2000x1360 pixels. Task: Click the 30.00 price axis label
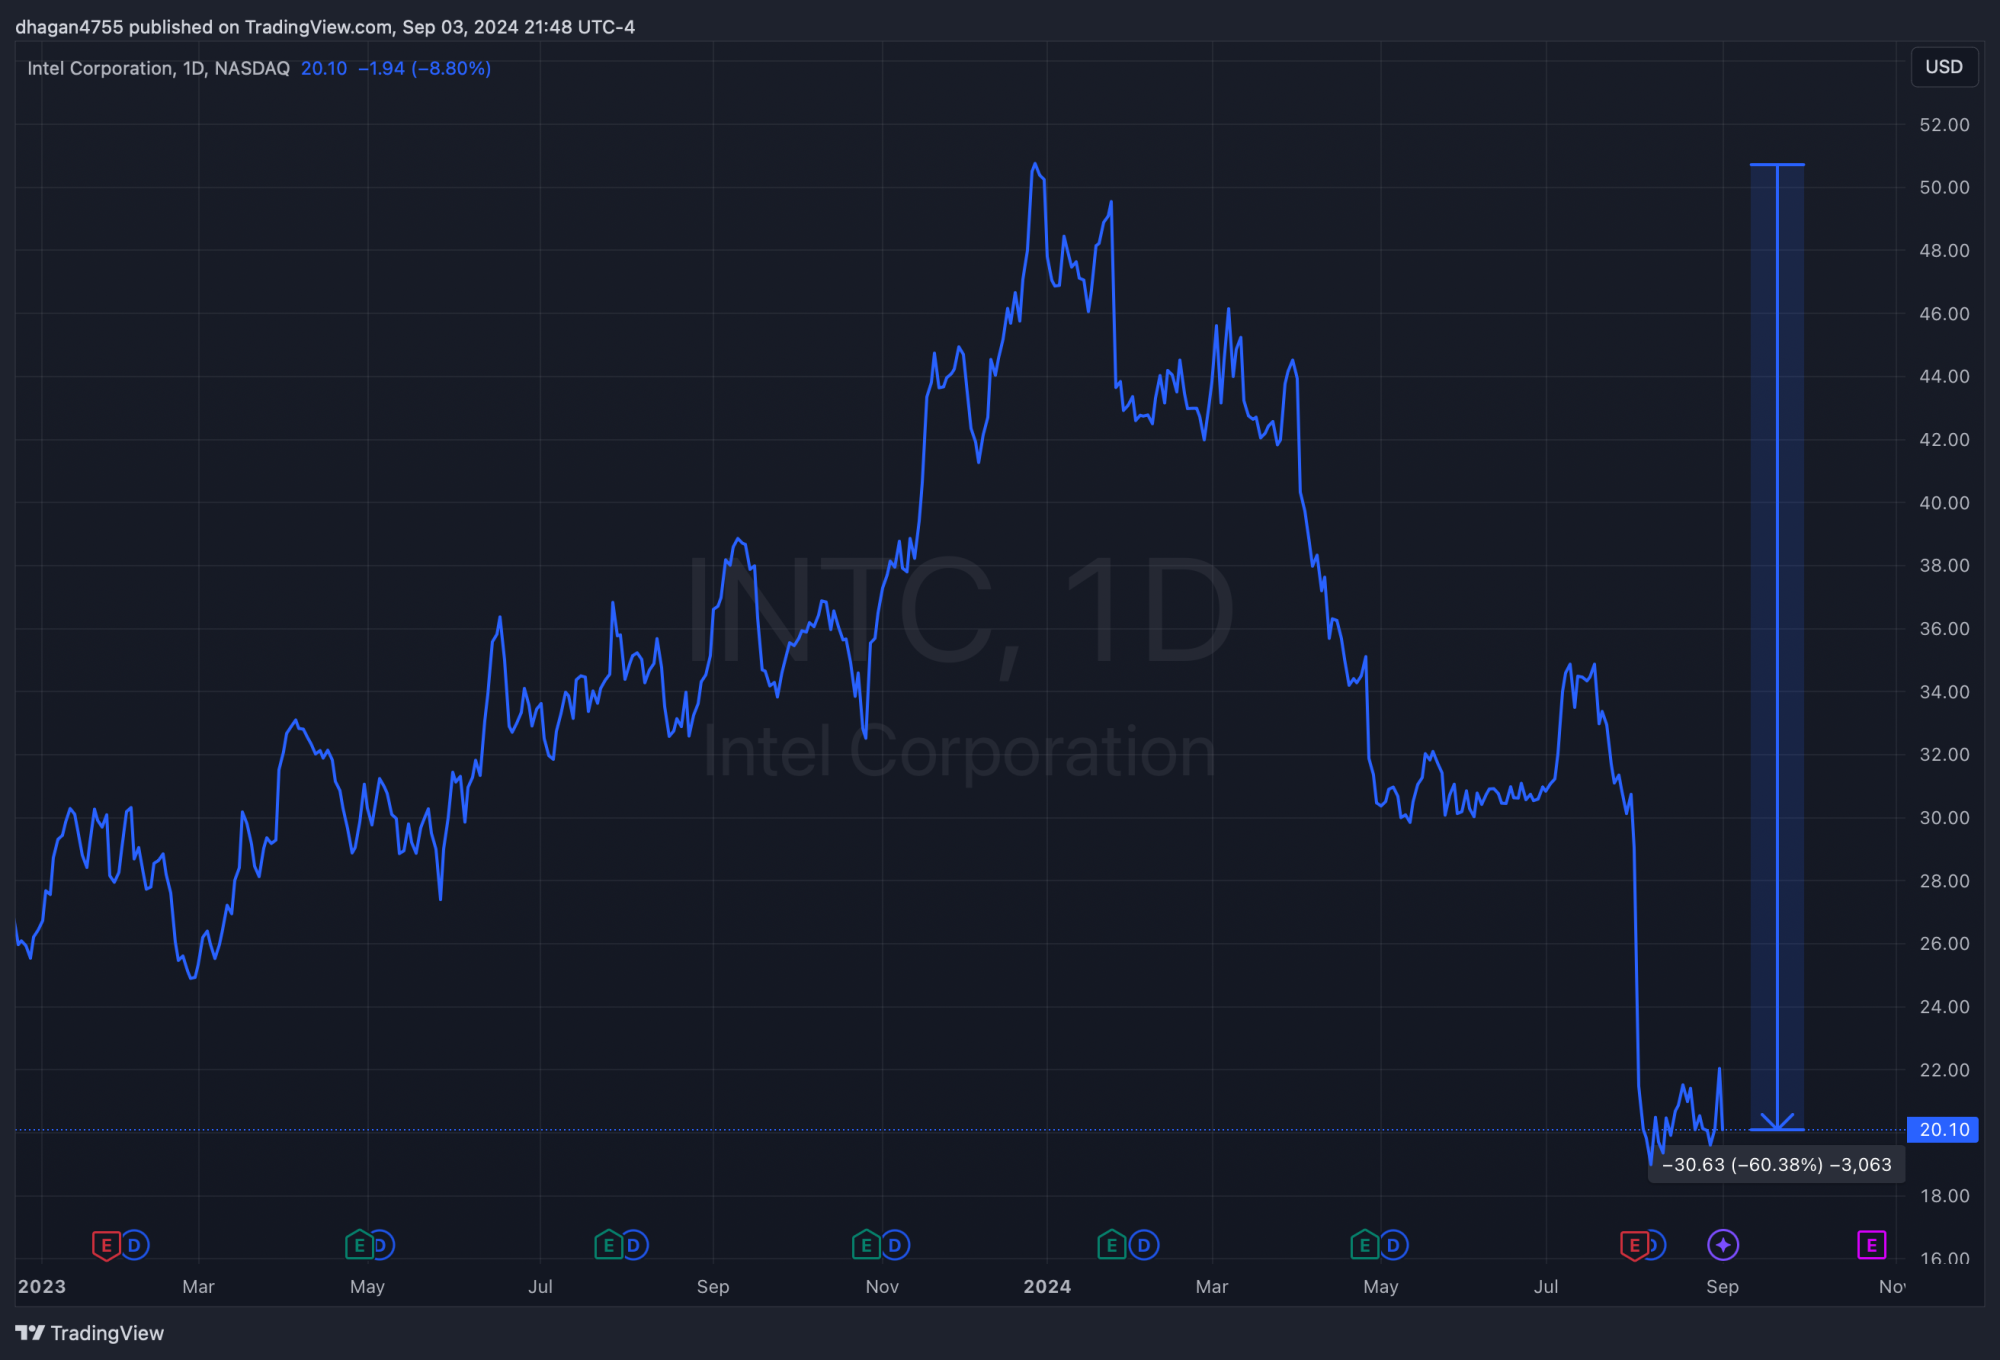coord(1944,818)
